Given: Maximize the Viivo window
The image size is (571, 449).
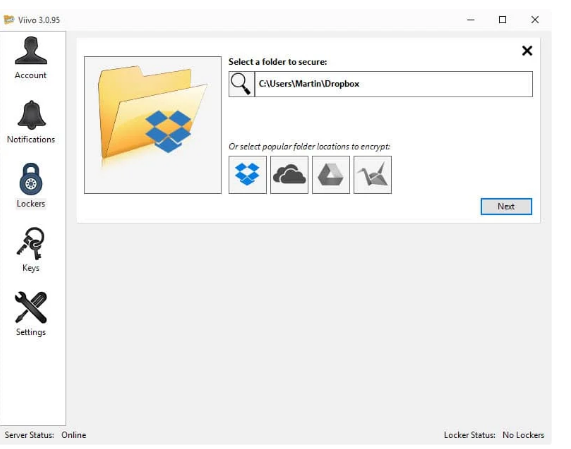Looking at the screenshot, I should [503, 20].
